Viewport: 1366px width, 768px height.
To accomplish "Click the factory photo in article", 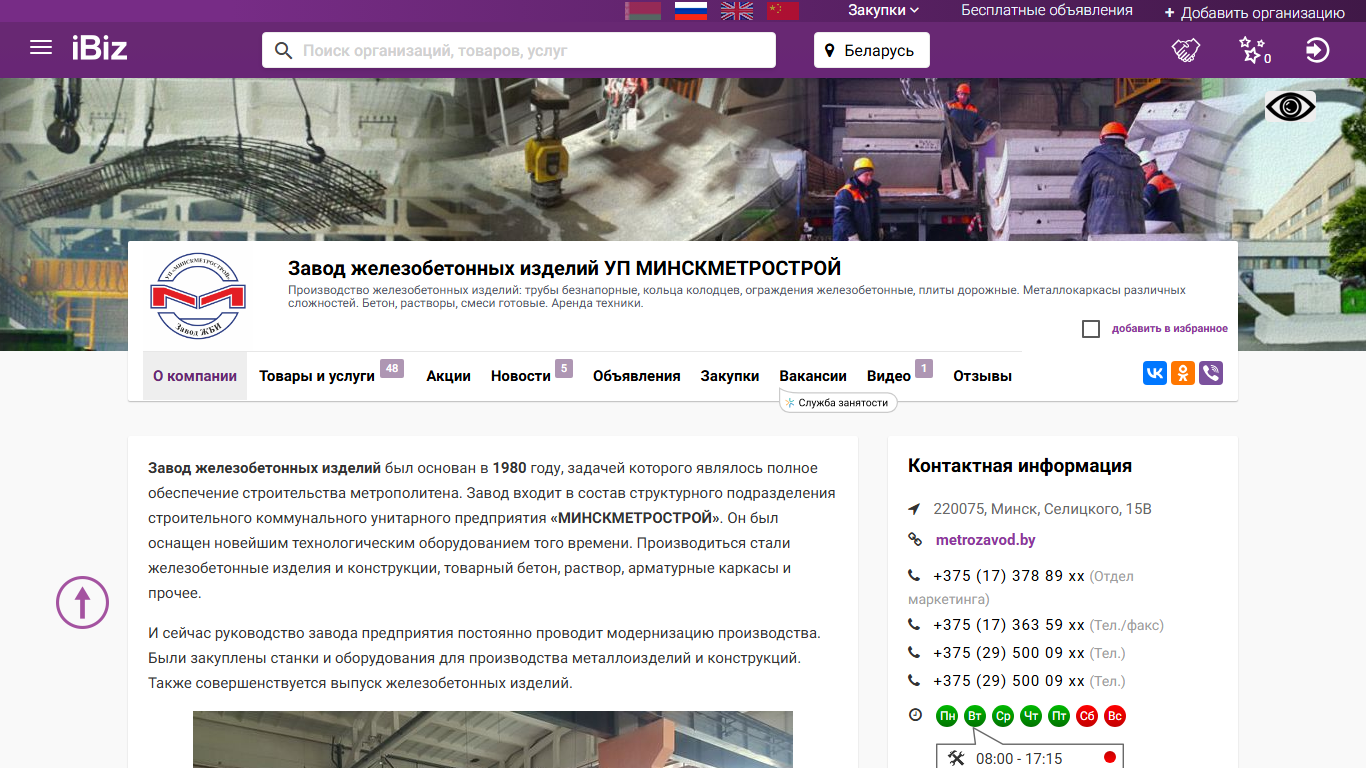I will [x=493, y=740].
